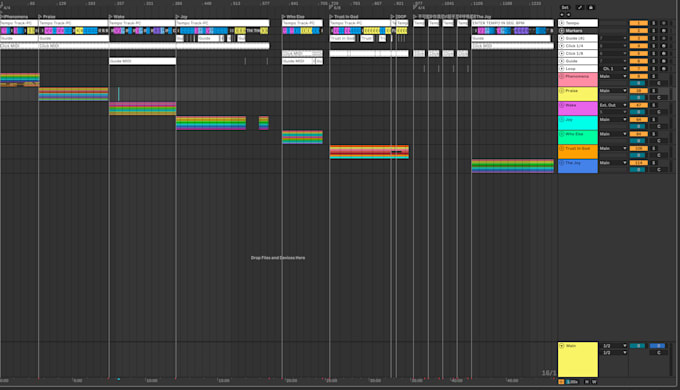Select the Who Else track header
Viewport: 680px width, 390px height.
[x=578, y=137]
